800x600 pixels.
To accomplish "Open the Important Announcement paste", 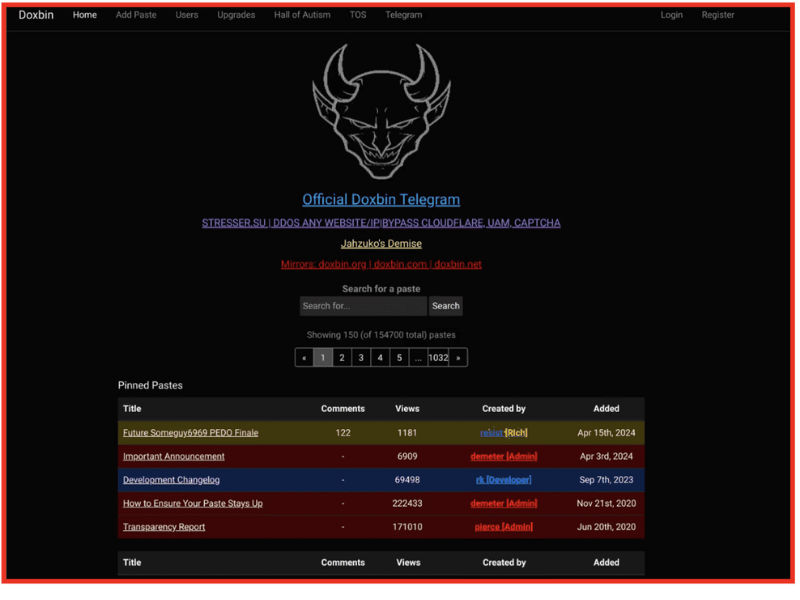I will (173, 457).
